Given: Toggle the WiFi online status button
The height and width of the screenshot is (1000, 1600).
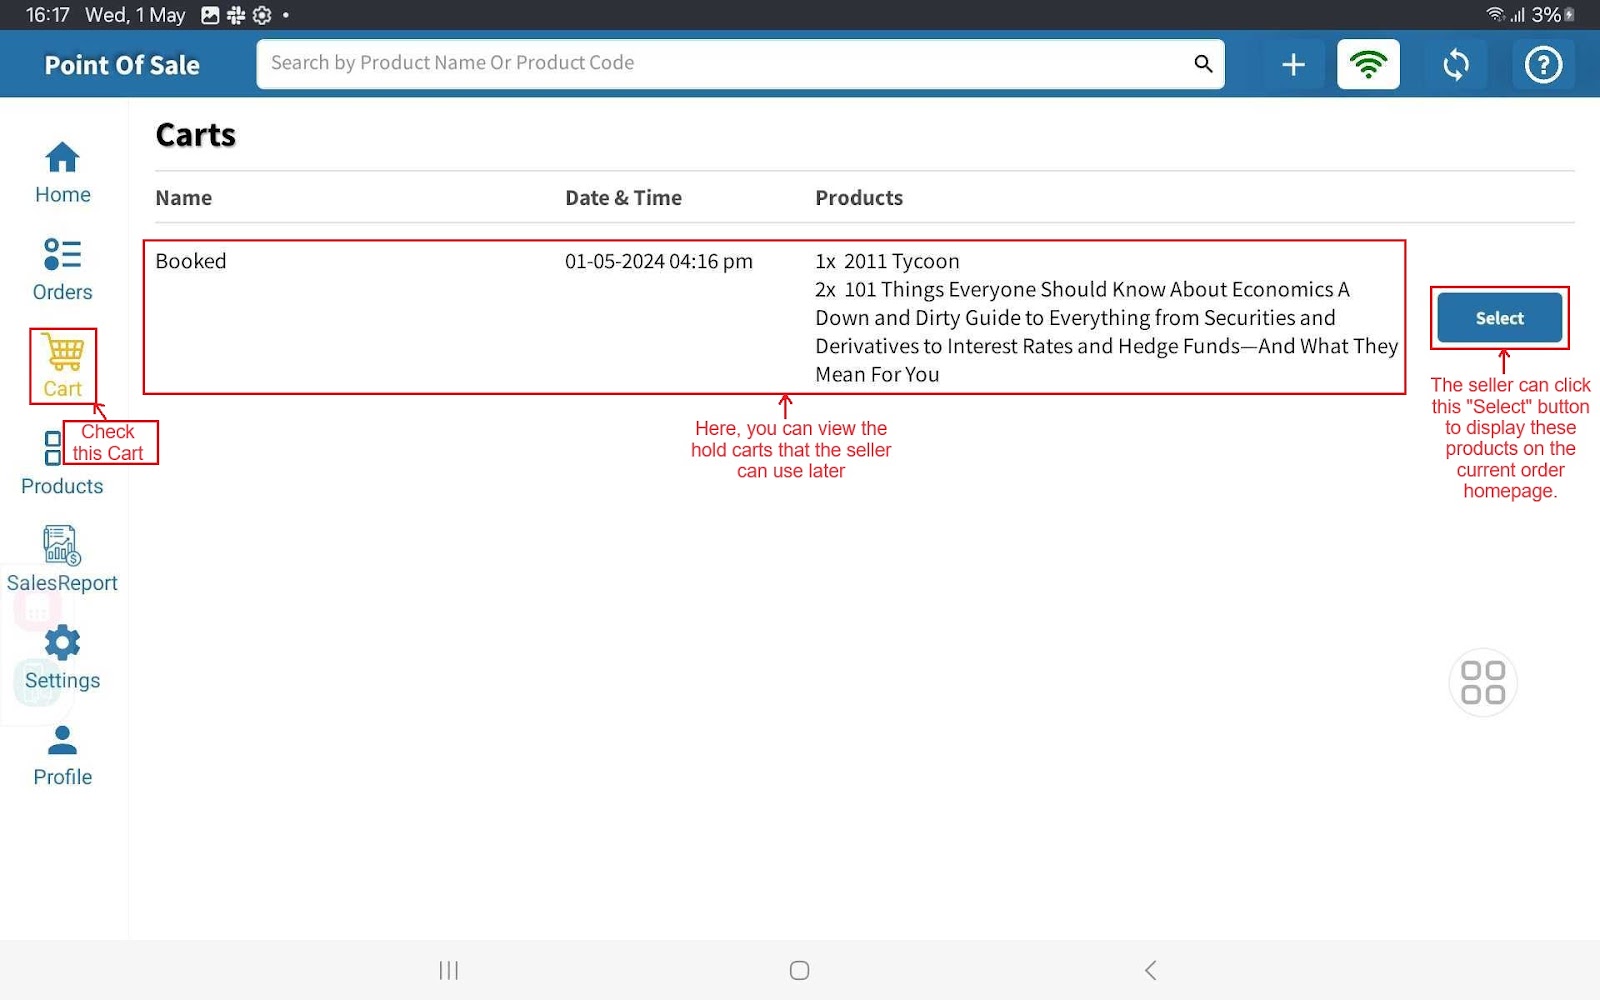Looking at the screenshot, I should click(1368, 65).
